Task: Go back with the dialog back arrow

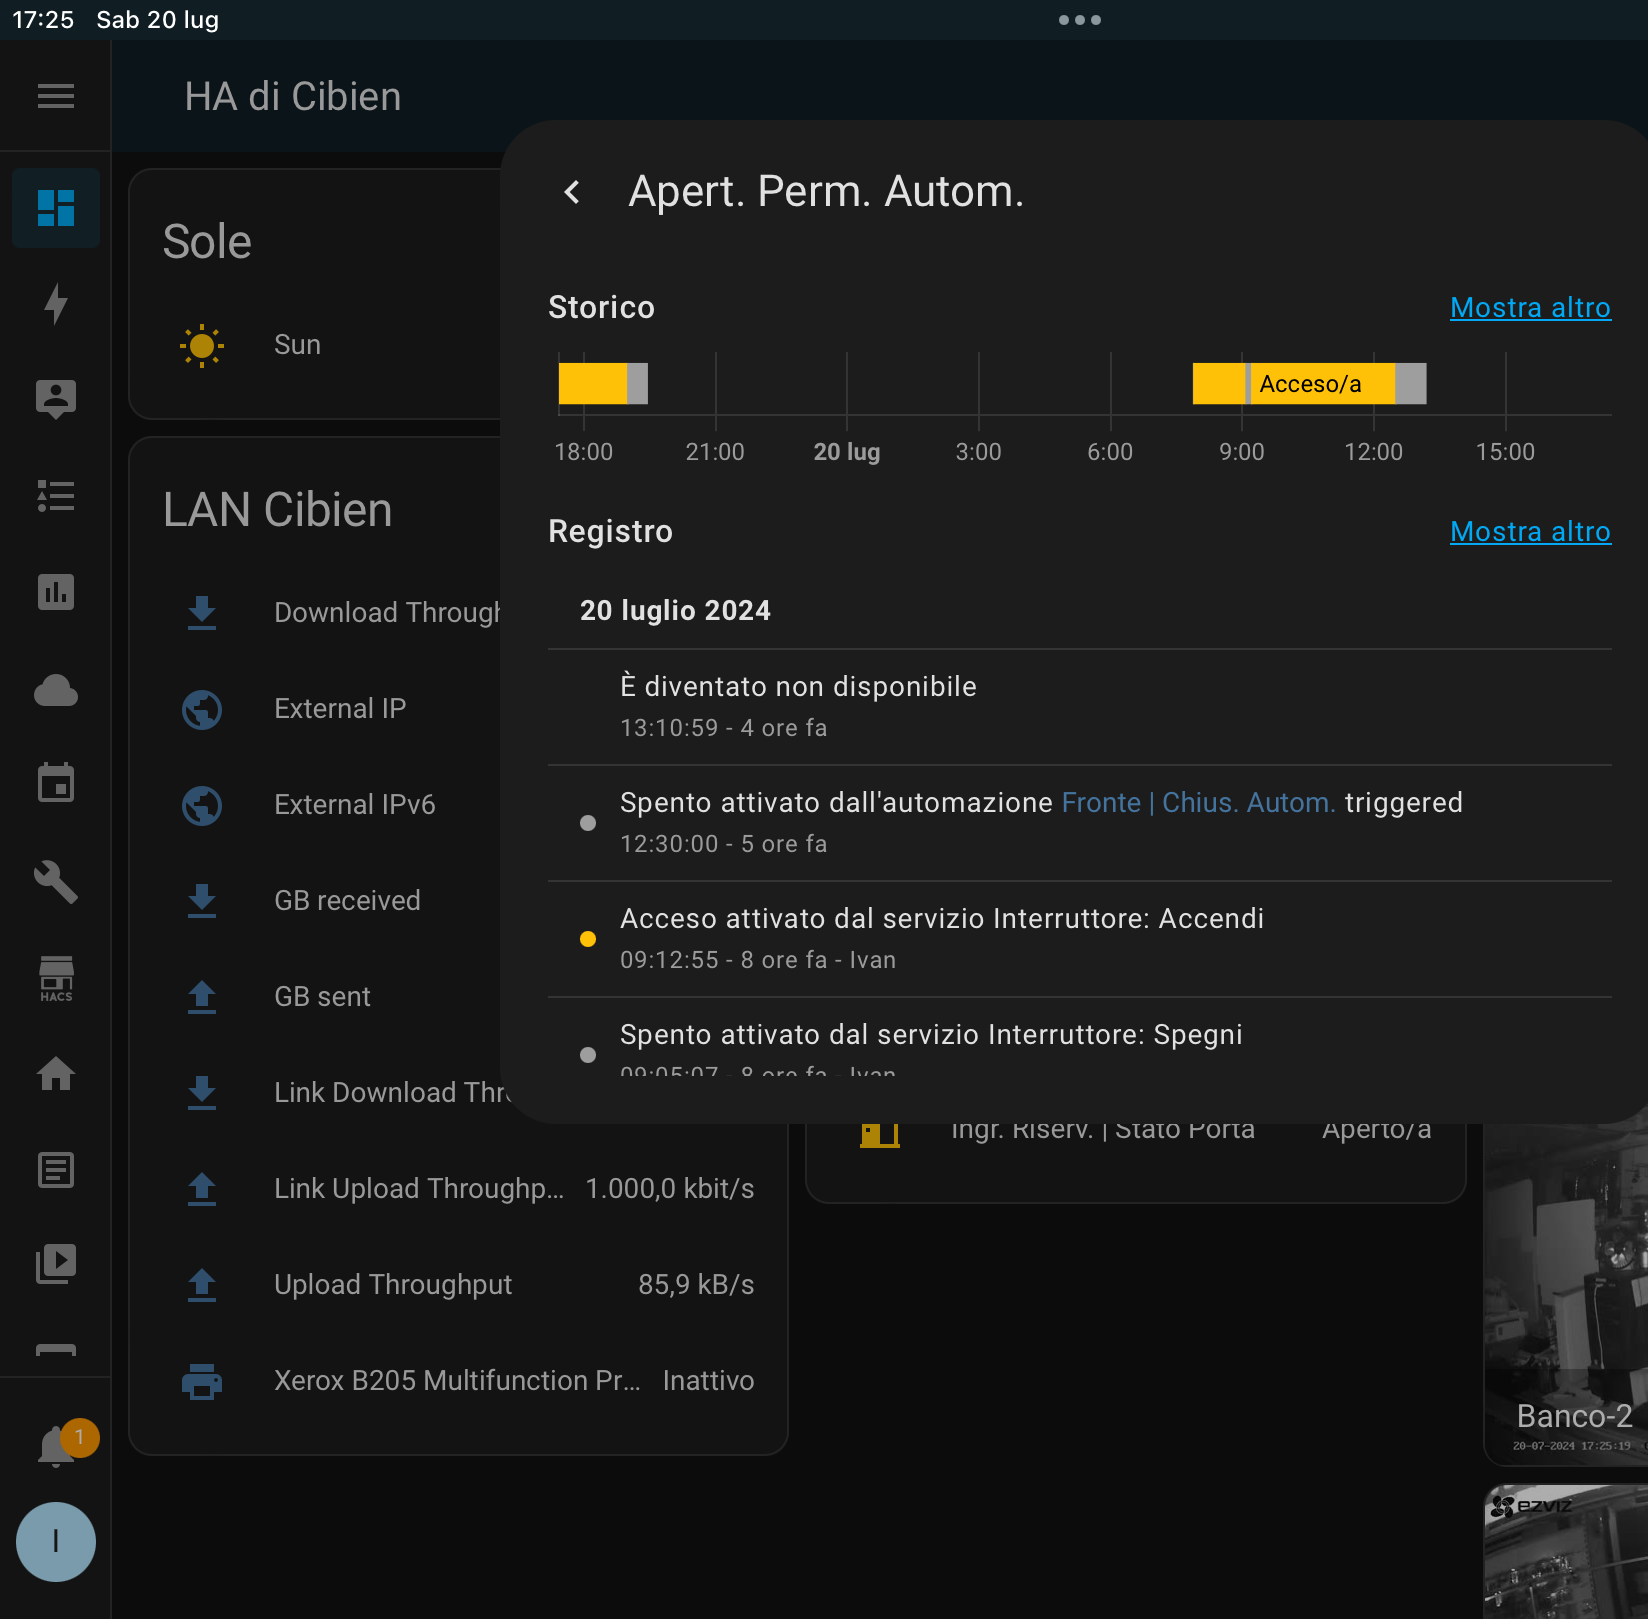Action: (x=572, y=192)
